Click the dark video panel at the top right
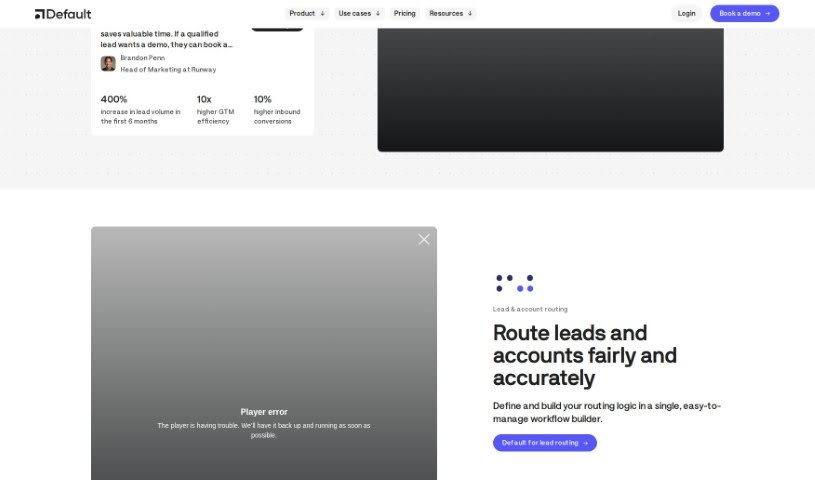The image size is (815, 480). (550, 89)
